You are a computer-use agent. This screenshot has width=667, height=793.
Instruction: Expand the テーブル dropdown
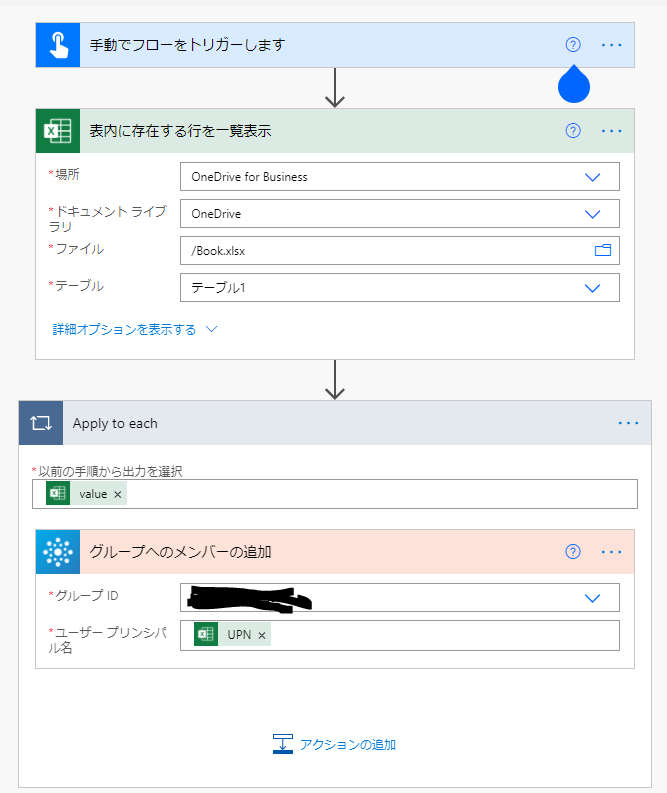click(592, 288)
